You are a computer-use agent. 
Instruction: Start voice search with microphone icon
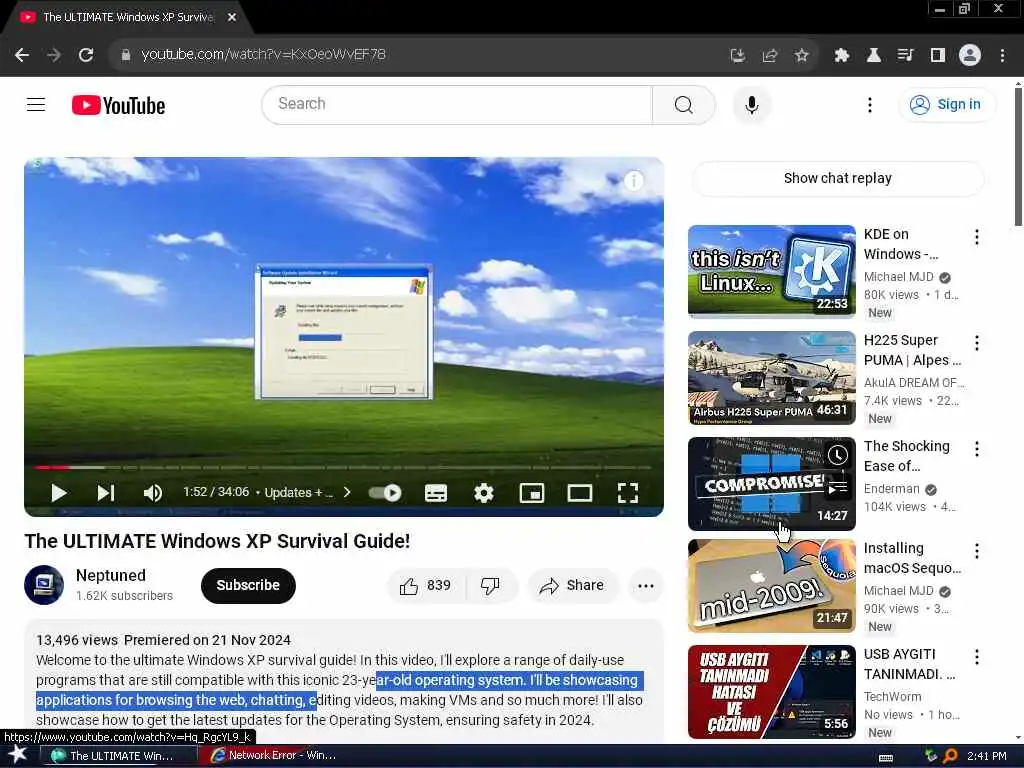click(x=752, y=104)
